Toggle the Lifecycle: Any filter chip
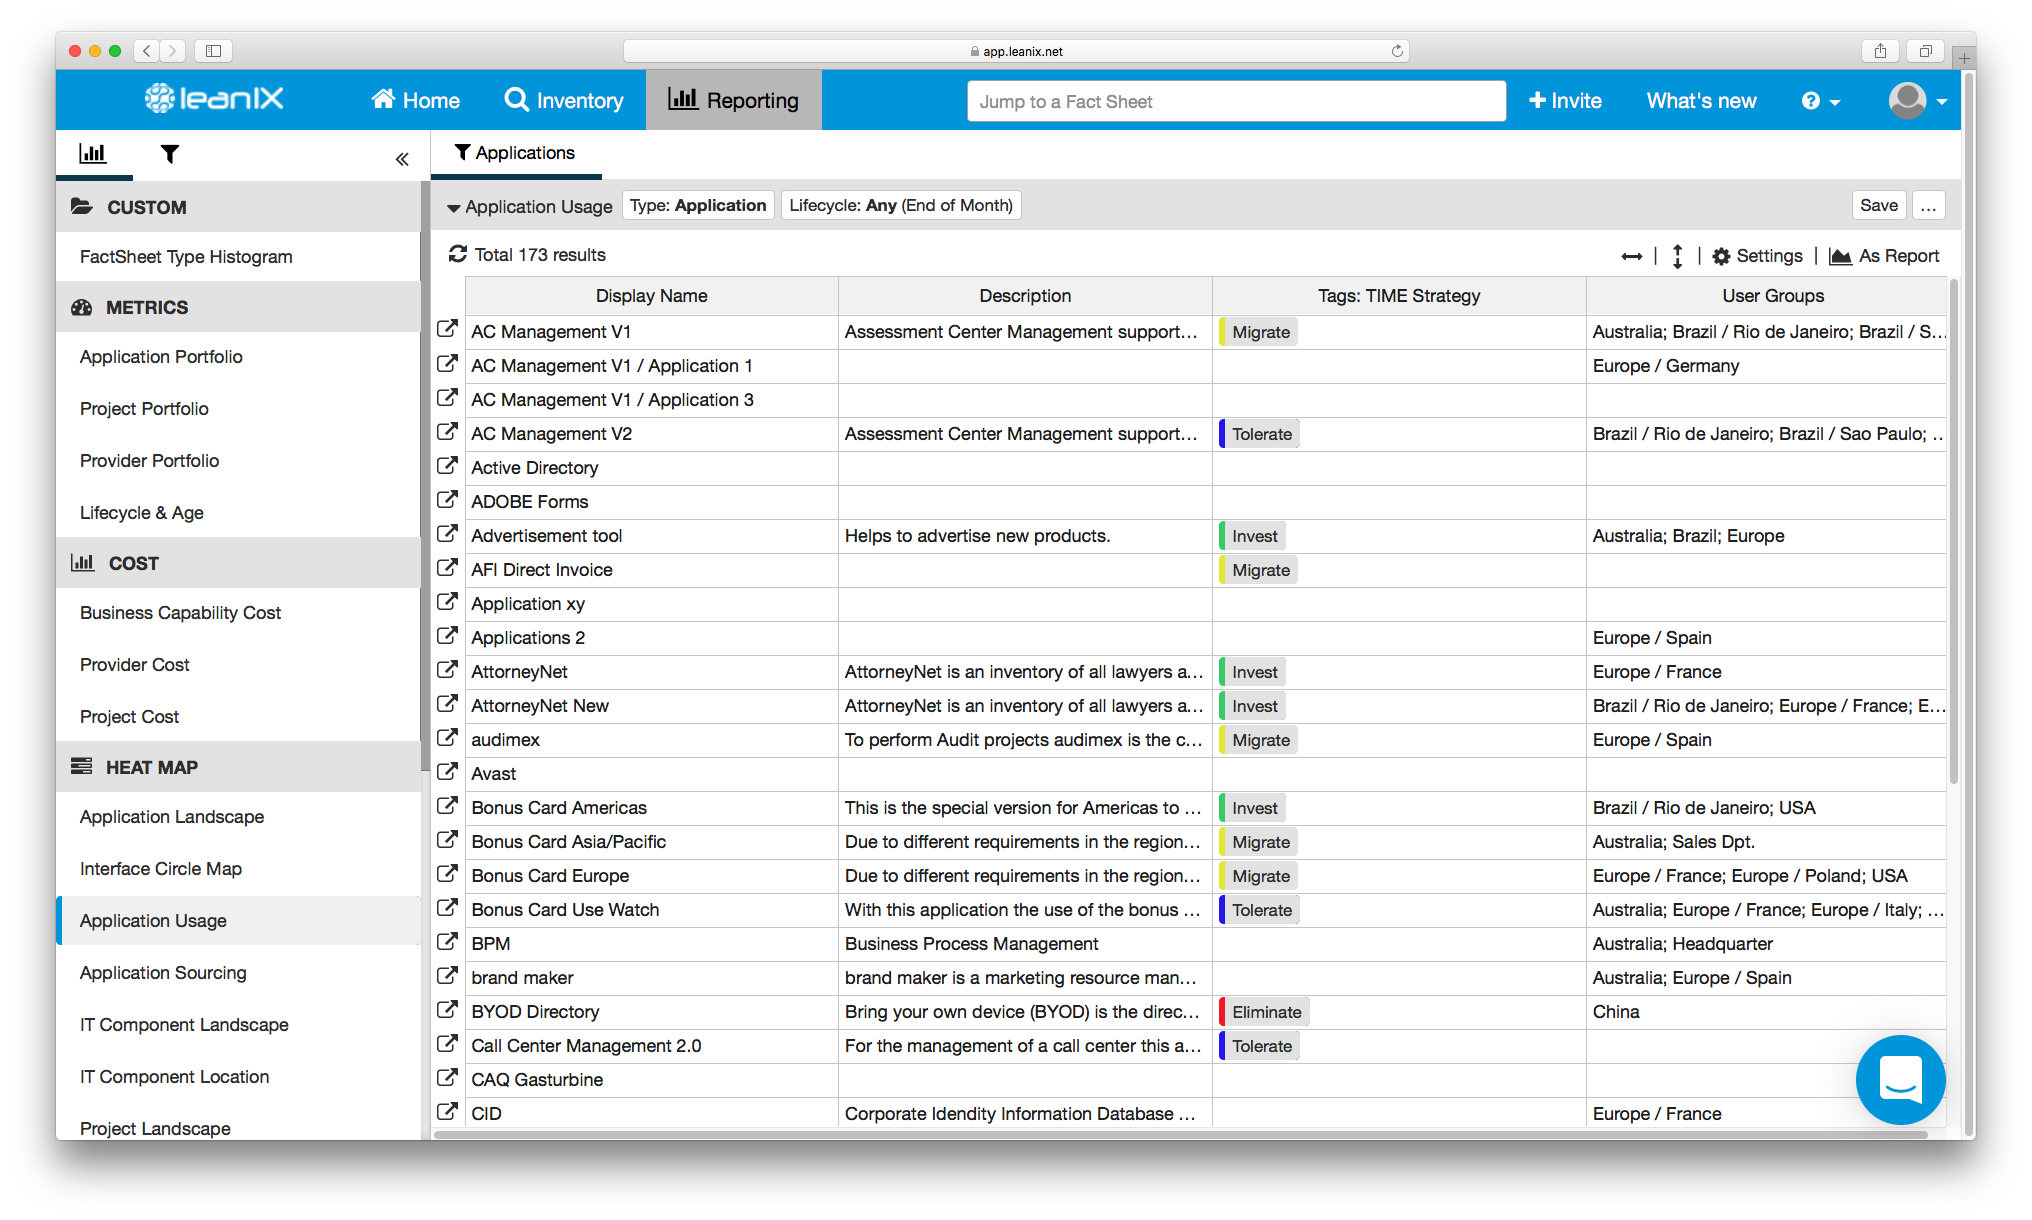 (x=900, y=205)
